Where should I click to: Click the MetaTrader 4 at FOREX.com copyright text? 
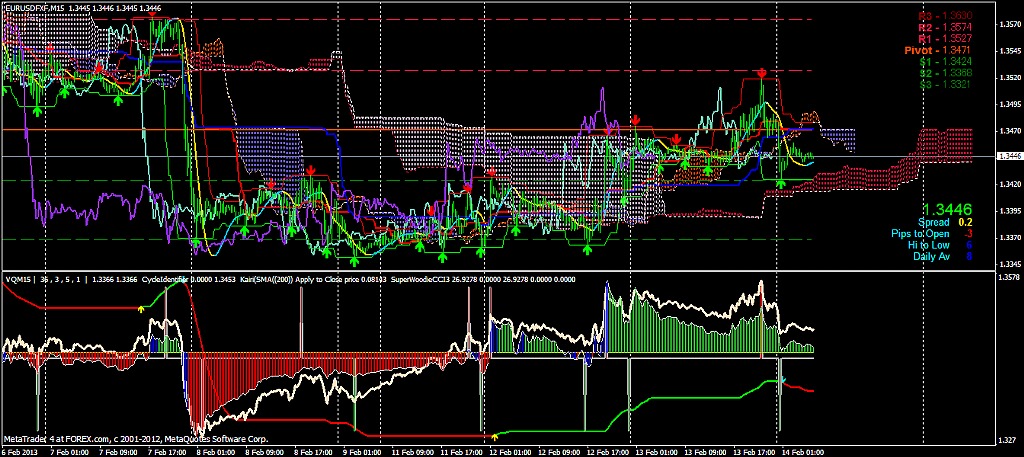(135, 439)
